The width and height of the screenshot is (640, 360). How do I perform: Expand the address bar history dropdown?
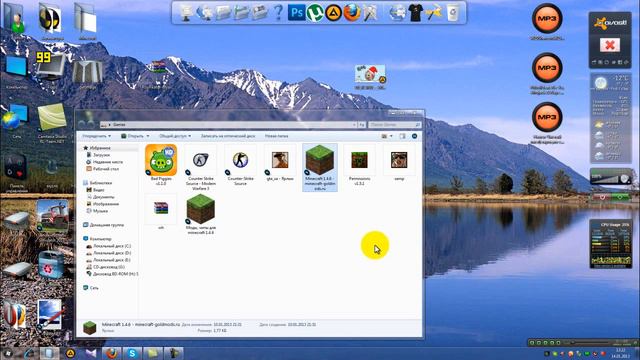point(354,124)
